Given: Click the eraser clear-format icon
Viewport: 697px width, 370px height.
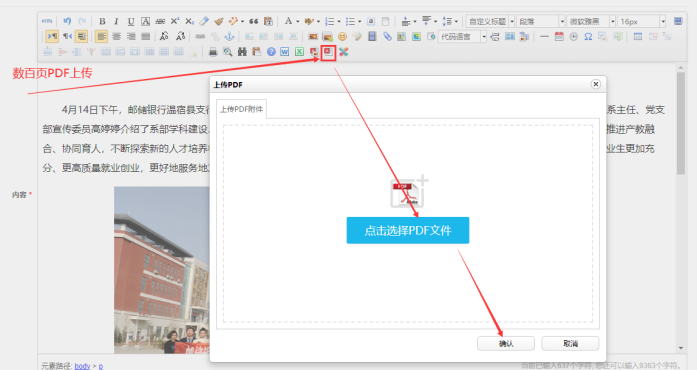Looking at the screenshot, I should (x=204, y=21).
